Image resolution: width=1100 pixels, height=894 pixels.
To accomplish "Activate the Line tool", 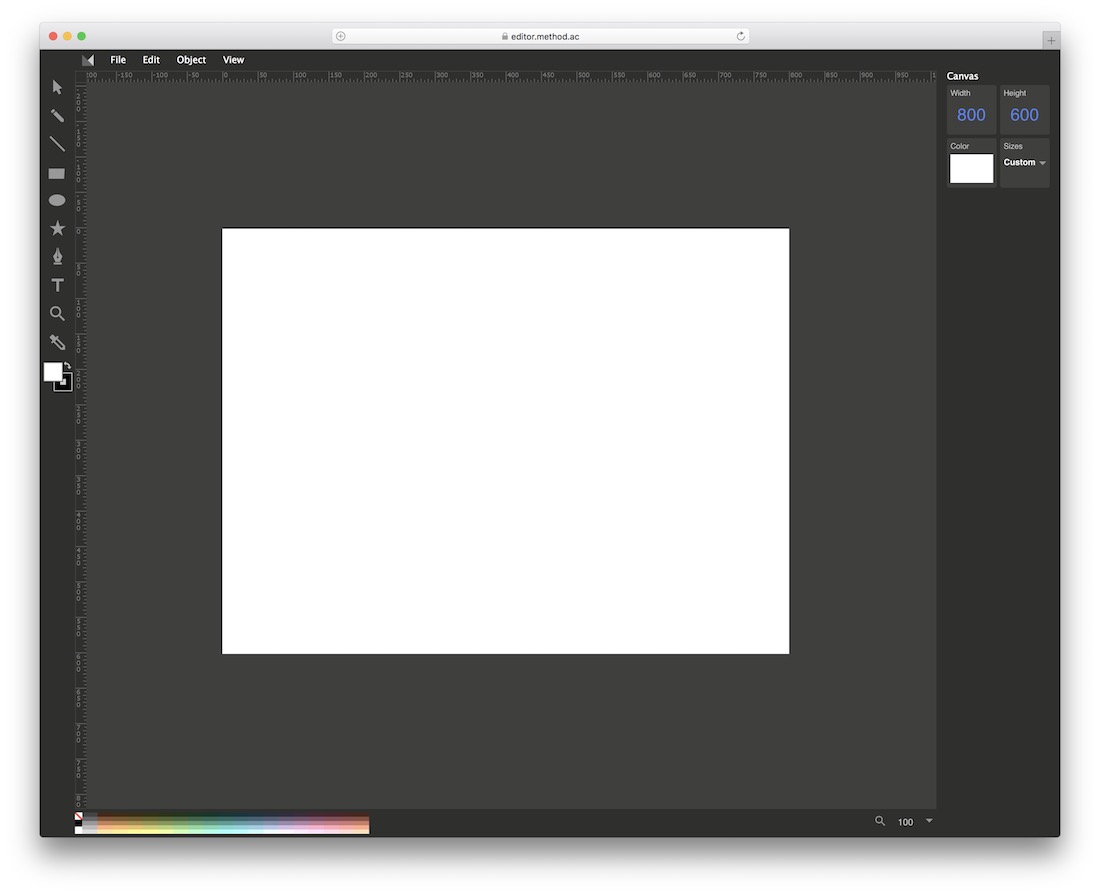I will click(57, 143).
